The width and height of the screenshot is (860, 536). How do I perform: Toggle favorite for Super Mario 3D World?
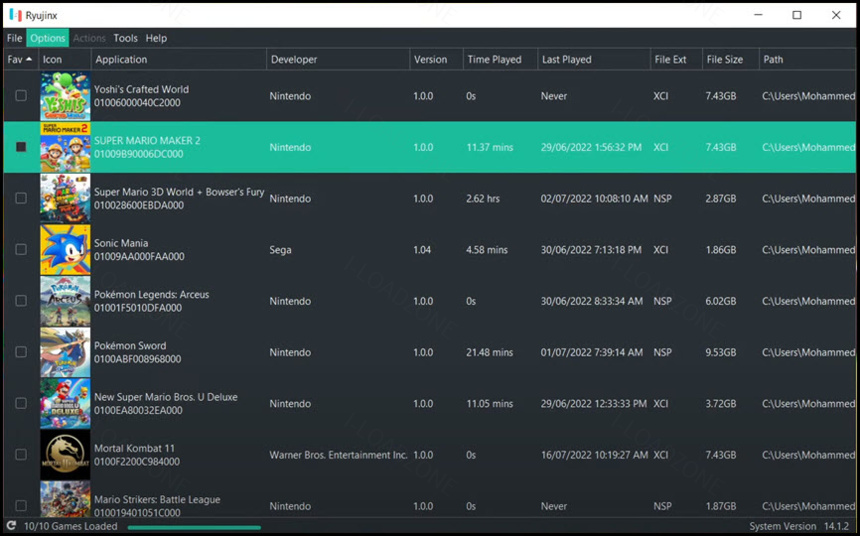tap(21, 198)
